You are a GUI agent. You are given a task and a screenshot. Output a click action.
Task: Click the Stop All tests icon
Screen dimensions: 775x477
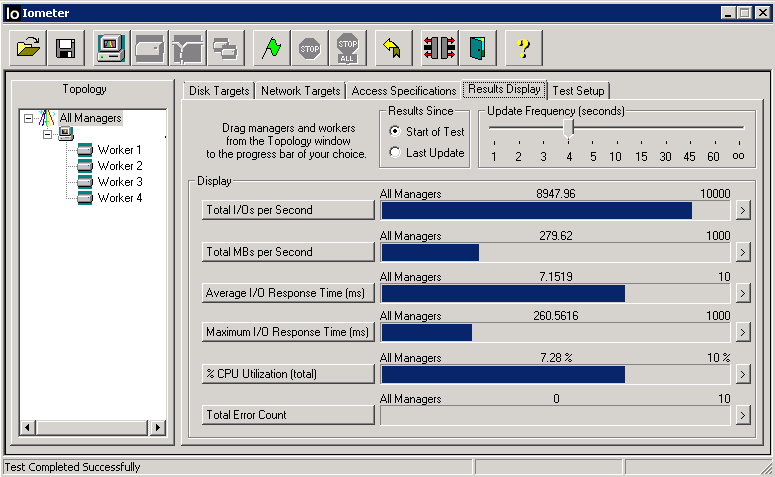(x=347, y=48)
